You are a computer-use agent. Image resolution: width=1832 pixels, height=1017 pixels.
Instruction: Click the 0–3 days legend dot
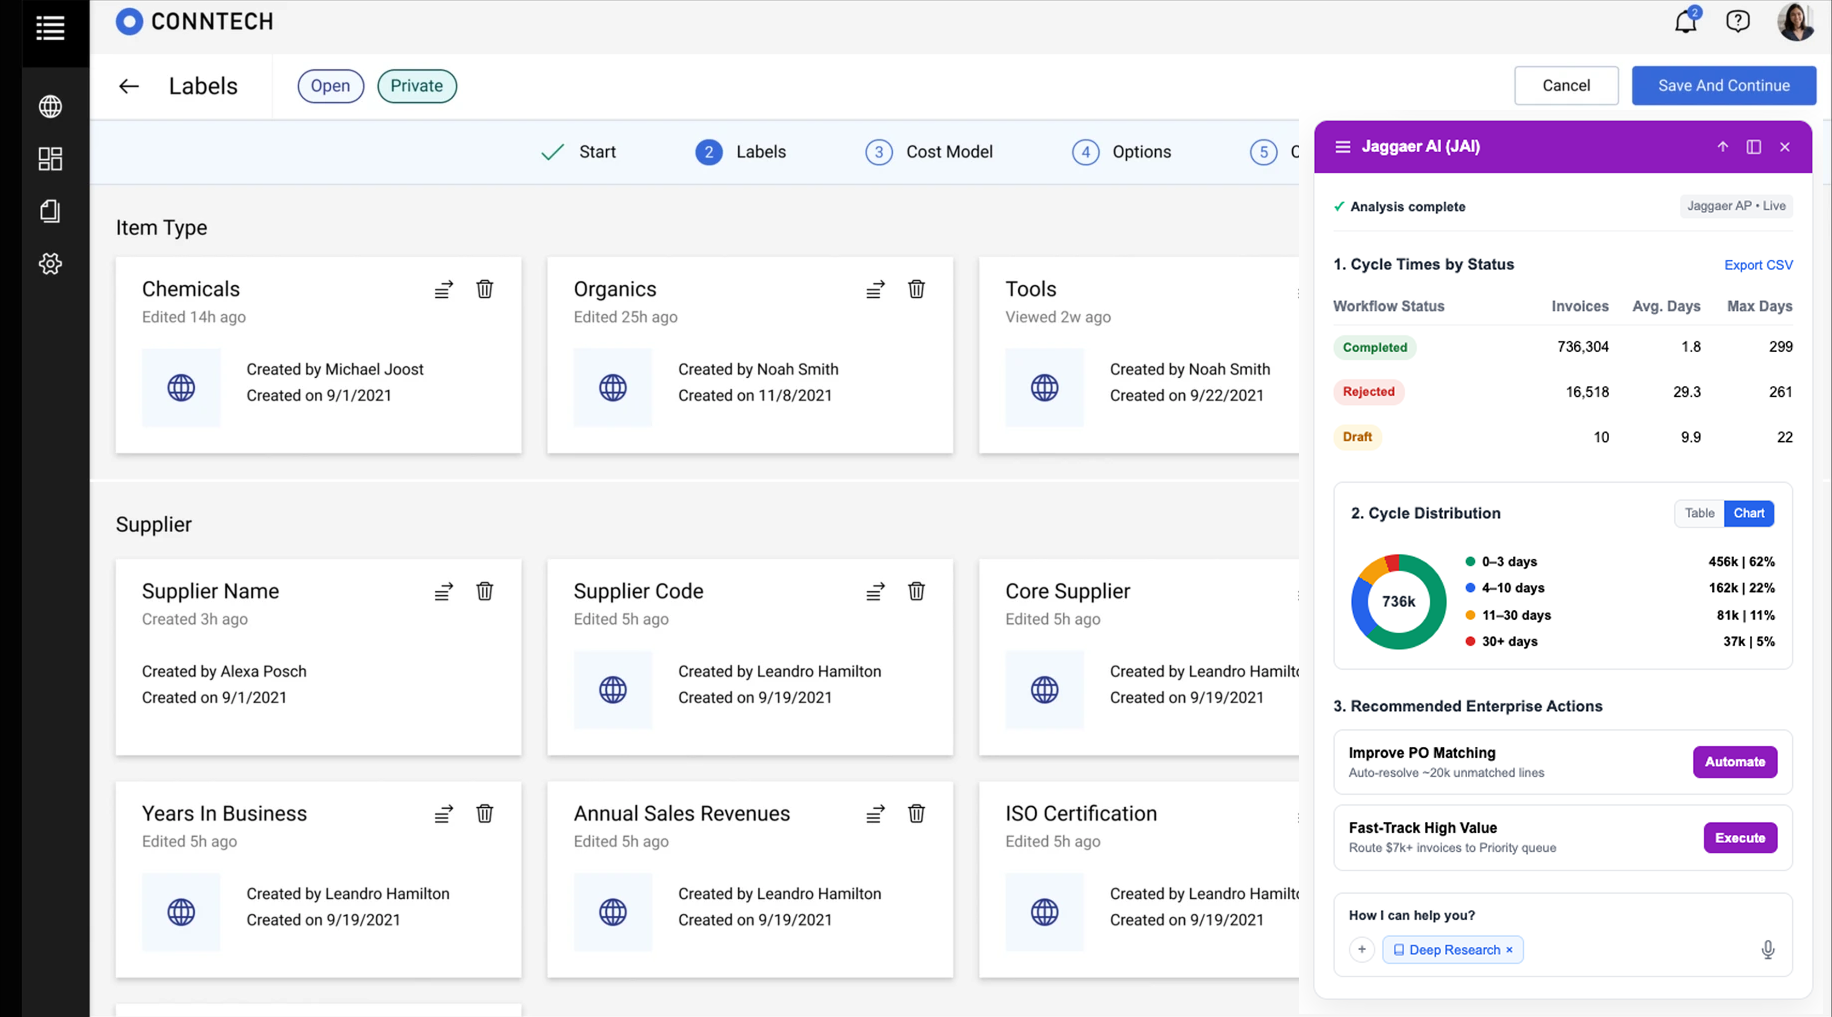click(1470, 562)
